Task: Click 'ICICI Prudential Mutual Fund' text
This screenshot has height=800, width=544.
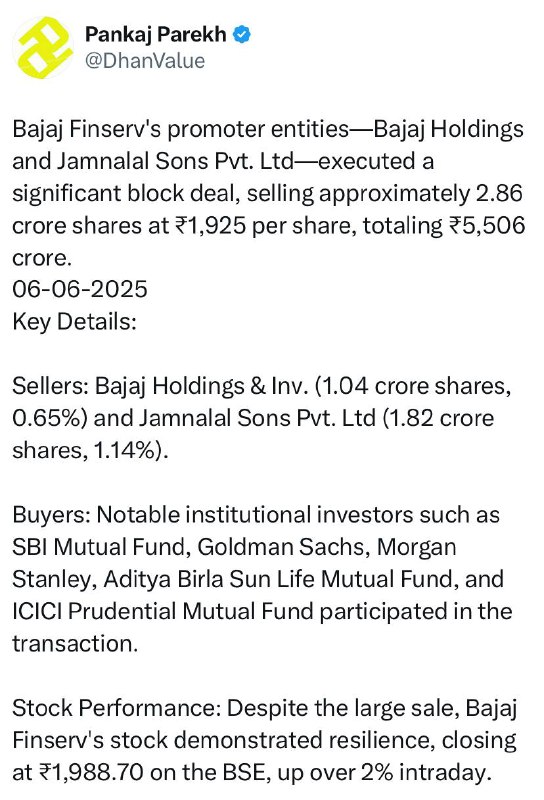Action: 163,611
